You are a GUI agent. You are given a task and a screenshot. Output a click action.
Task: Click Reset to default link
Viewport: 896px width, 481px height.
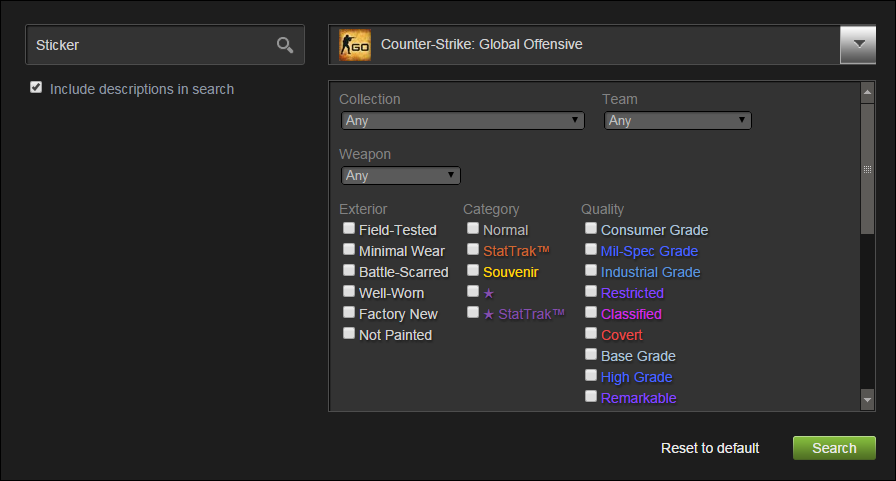[710, 448]
